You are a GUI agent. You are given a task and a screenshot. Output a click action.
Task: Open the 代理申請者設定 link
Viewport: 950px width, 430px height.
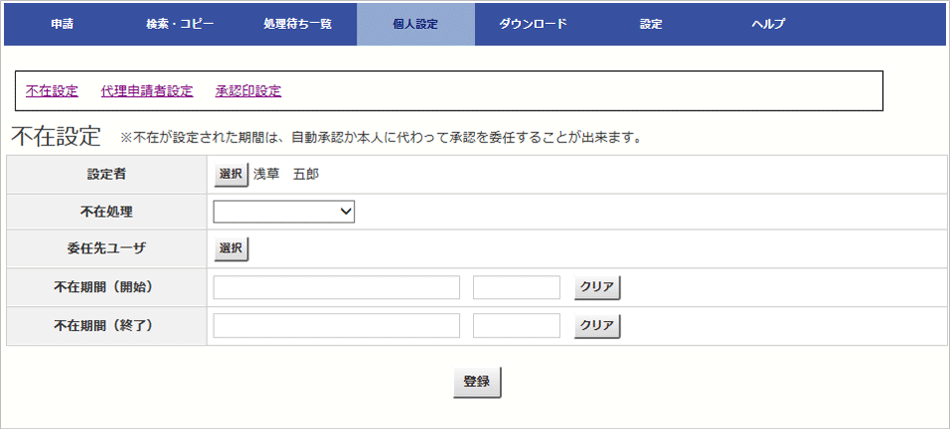[x=147, y=91]
